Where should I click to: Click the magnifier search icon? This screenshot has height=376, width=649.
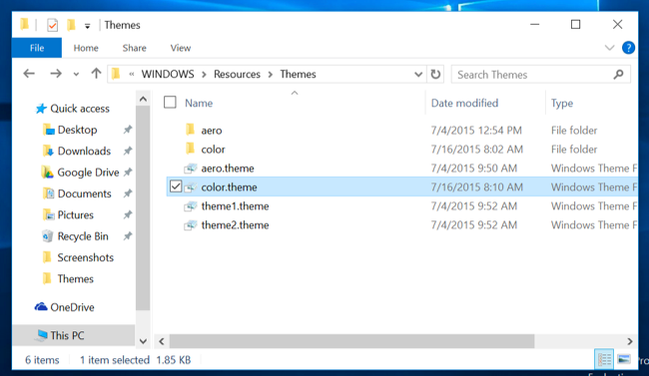click(x=619, y=75)
